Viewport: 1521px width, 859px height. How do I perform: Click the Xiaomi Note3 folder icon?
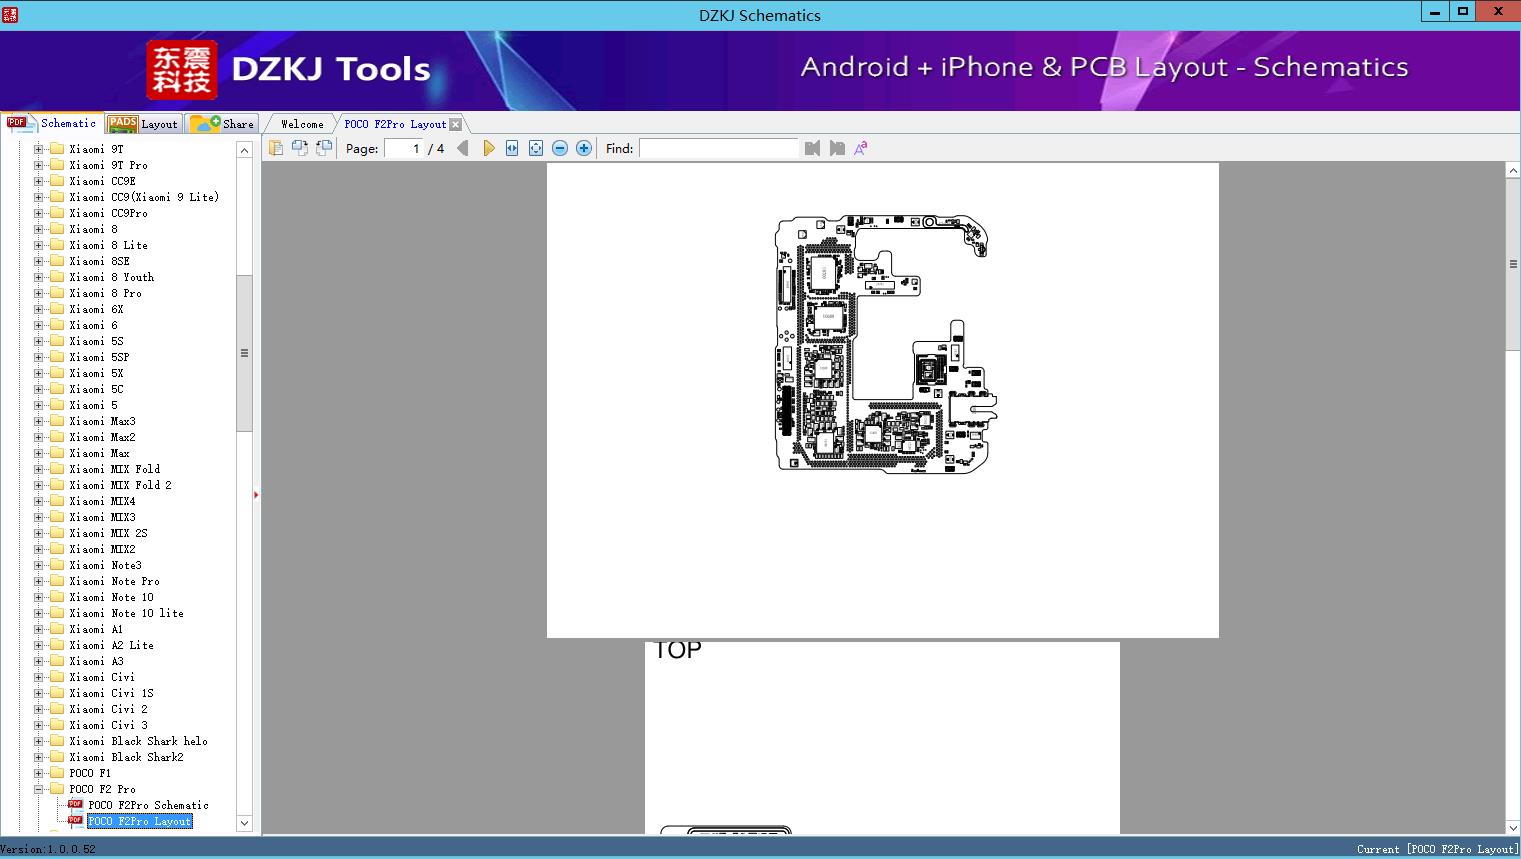coord(57,565)
